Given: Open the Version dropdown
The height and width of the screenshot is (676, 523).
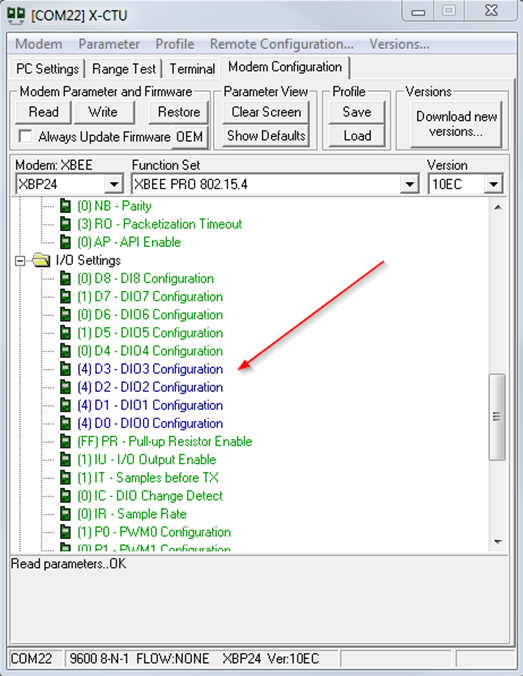Looking at the screenshot, I should tap(493, 185).
